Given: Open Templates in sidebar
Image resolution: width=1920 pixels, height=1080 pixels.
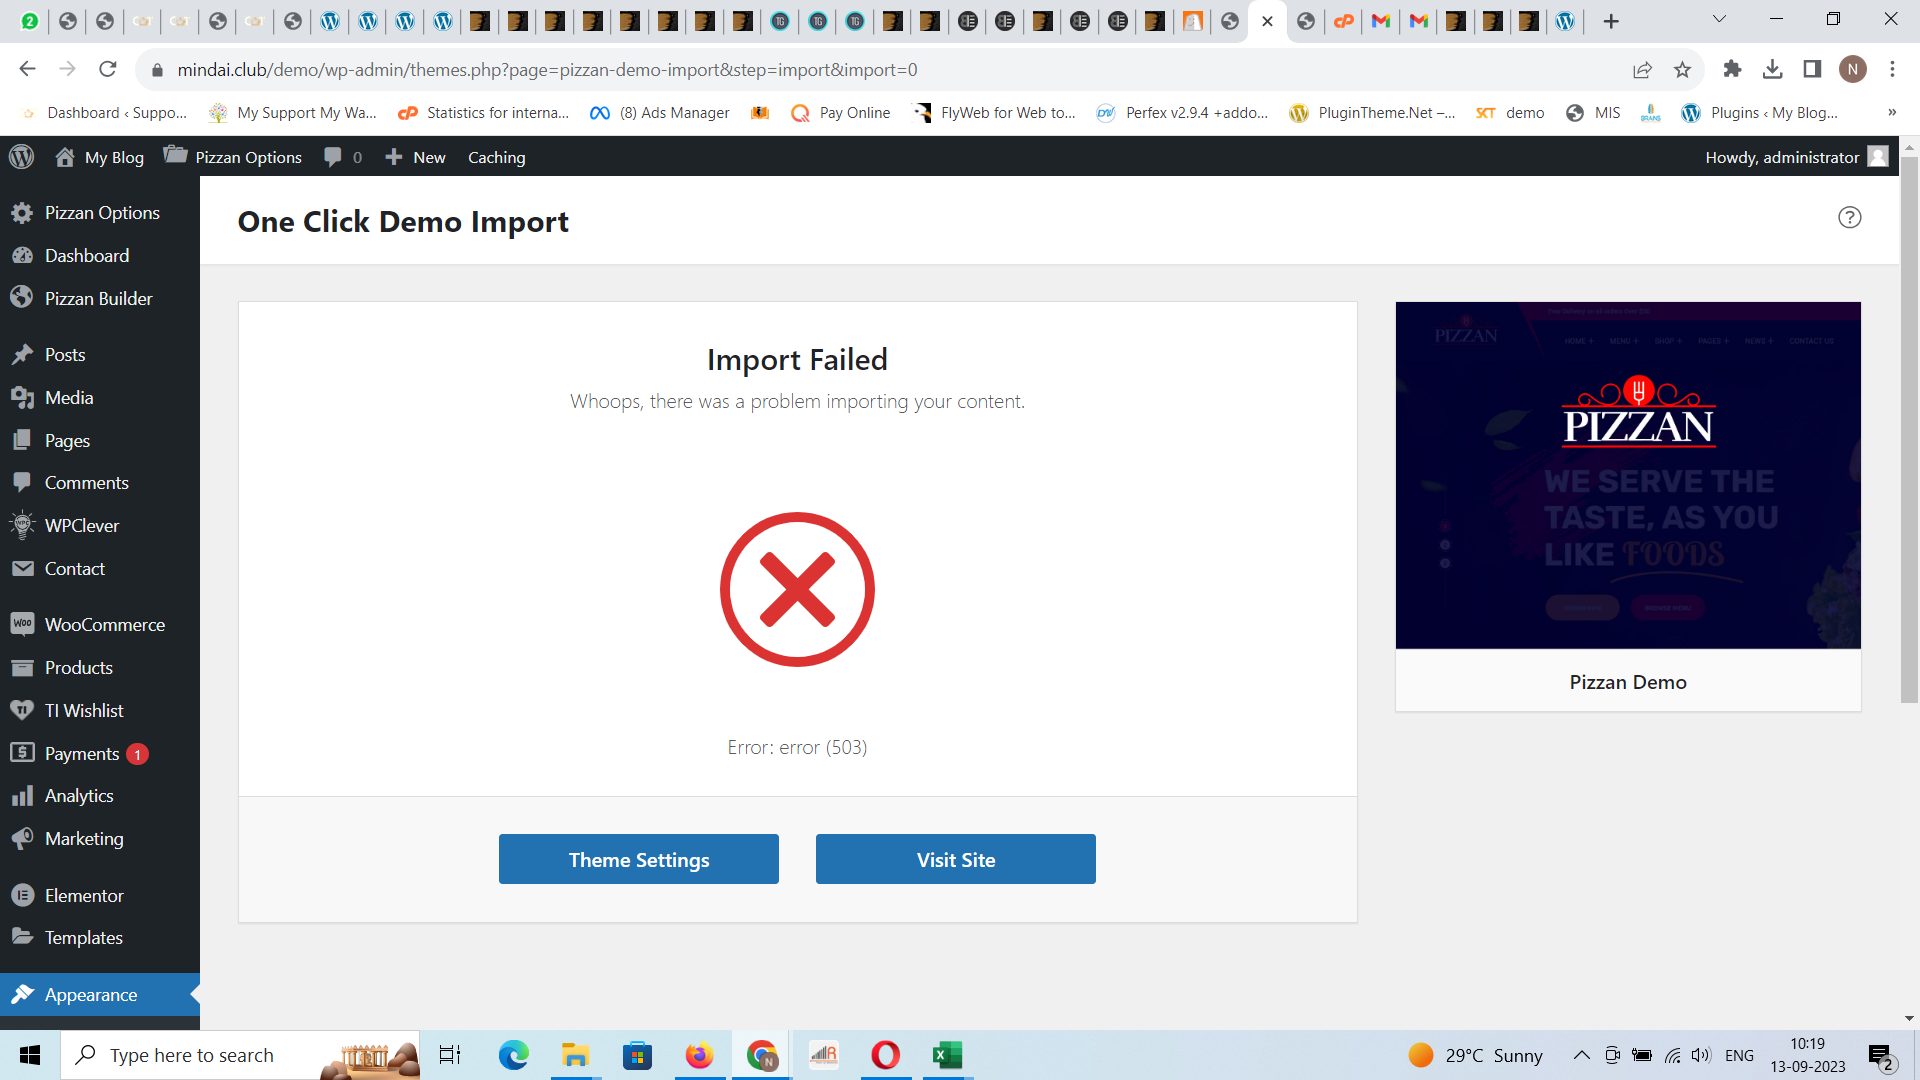Looking at the screenshot, I should pyautogui.click(x=100, y=938).
